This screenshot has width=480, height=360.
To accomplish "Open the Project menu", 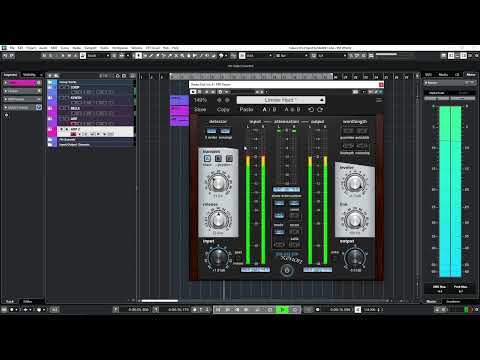I will [x=31, y=48].
